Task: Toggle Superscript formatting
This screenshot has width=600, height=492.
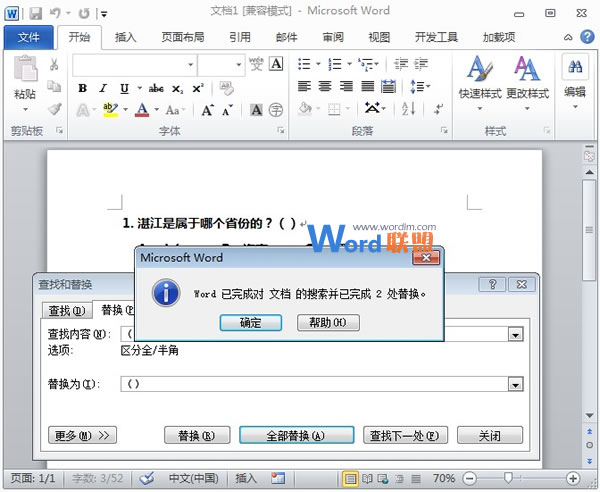Action: (x=198, y=88)
